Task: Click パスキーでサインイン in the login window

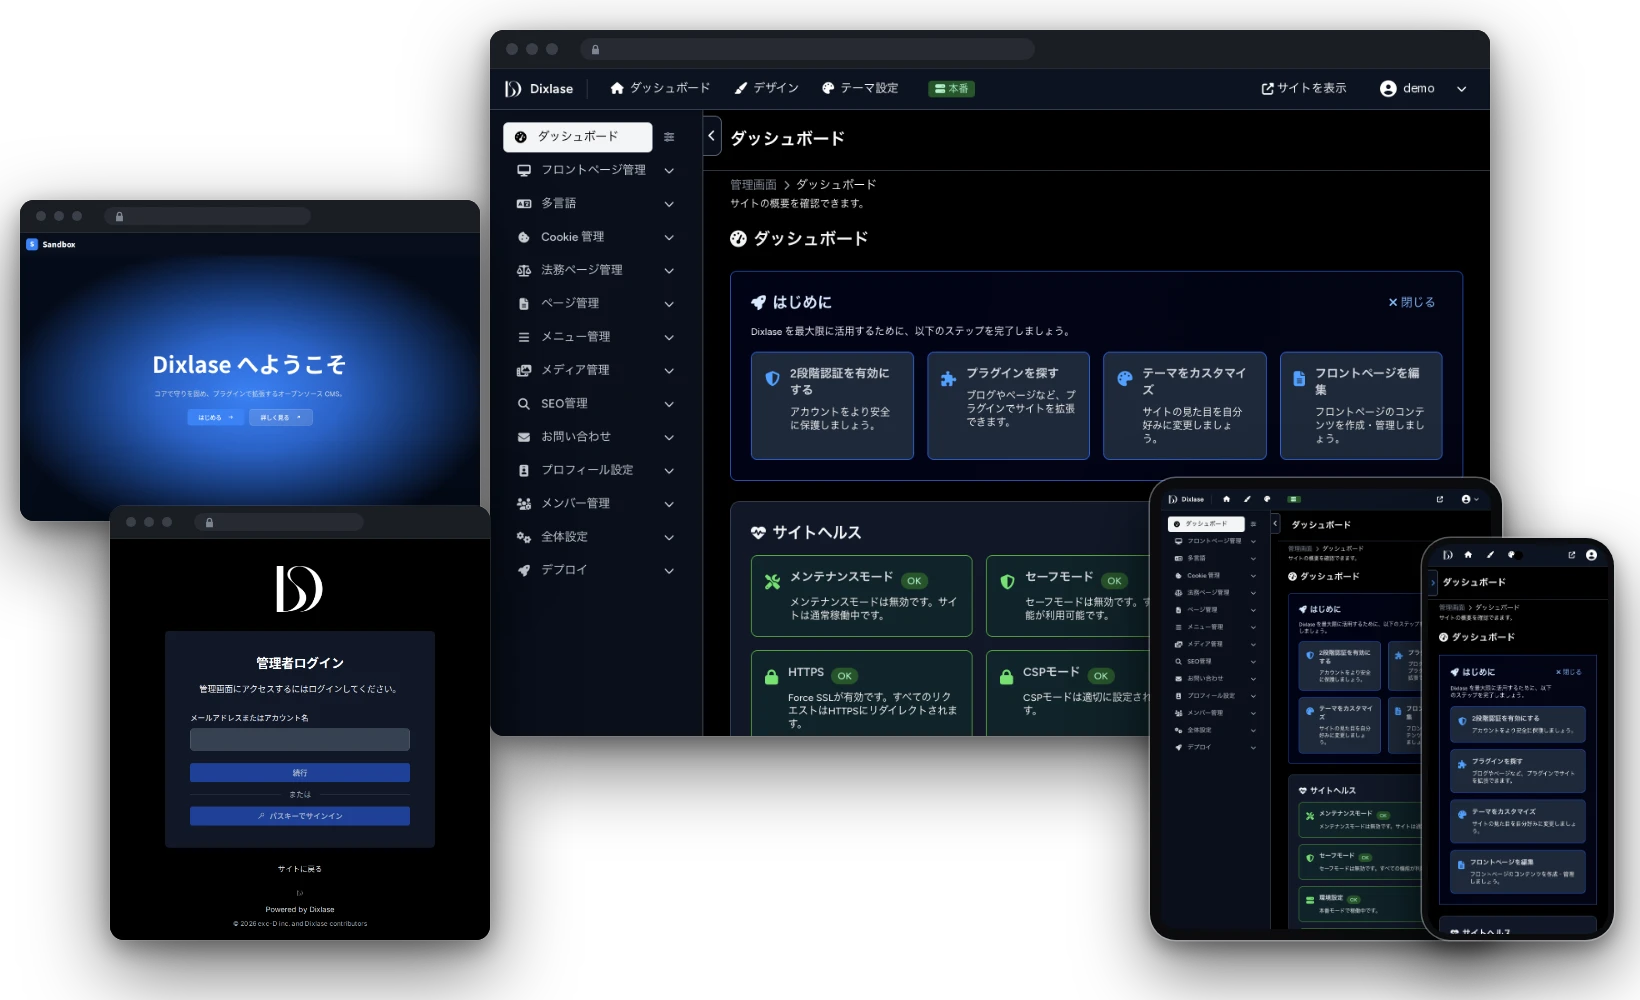Action: [x=300, y=816]
